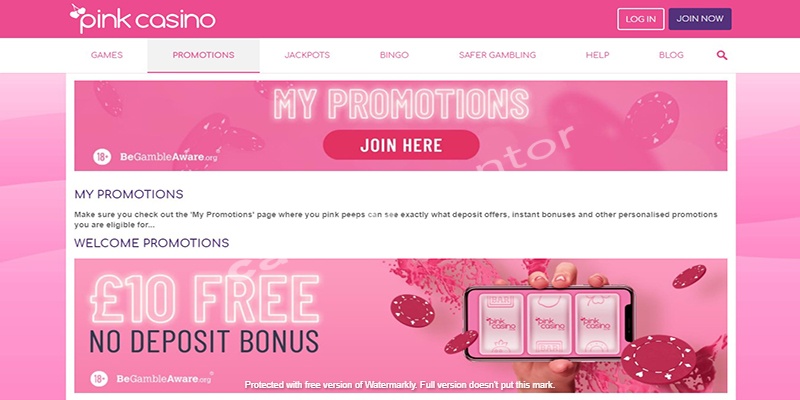The image size is (800, 400).
Task: Visit the Safer Gambling page
Action: point(497,55)
